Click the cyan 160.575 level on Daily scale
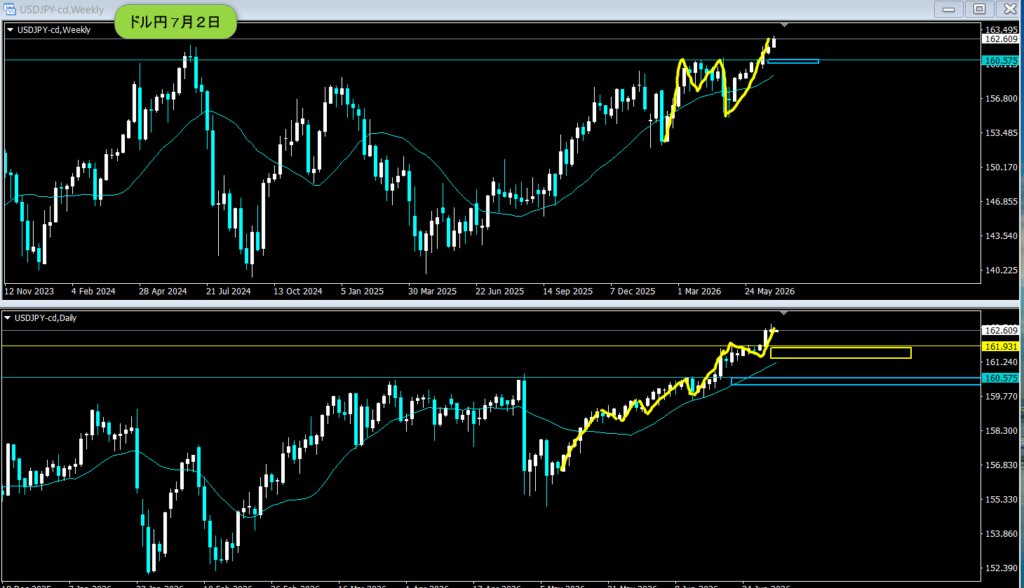The height and width of the screenshot is (588, 1024). [1000, 378]
